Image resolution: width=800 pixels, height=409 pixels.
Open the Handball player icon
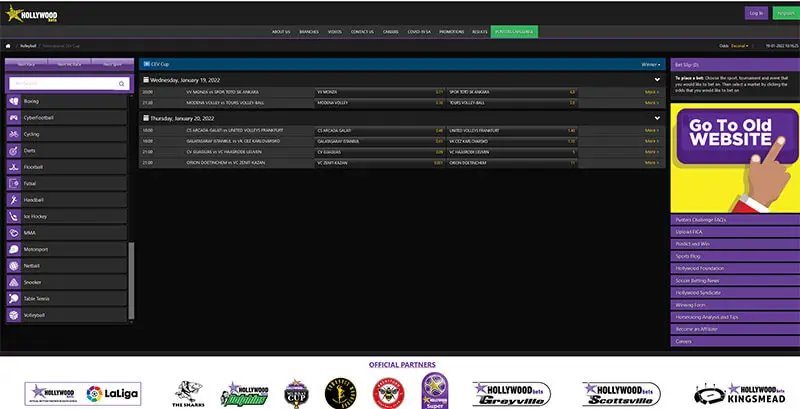click(13, 200)
